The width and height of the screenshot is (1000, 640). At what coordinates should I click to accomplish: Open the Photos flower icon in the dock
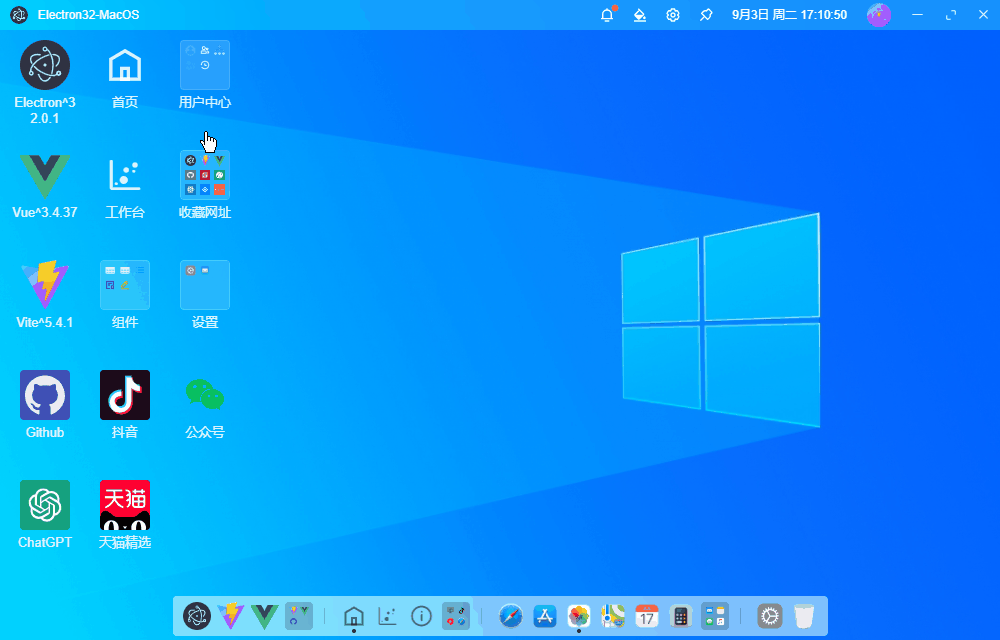(578, 616)
